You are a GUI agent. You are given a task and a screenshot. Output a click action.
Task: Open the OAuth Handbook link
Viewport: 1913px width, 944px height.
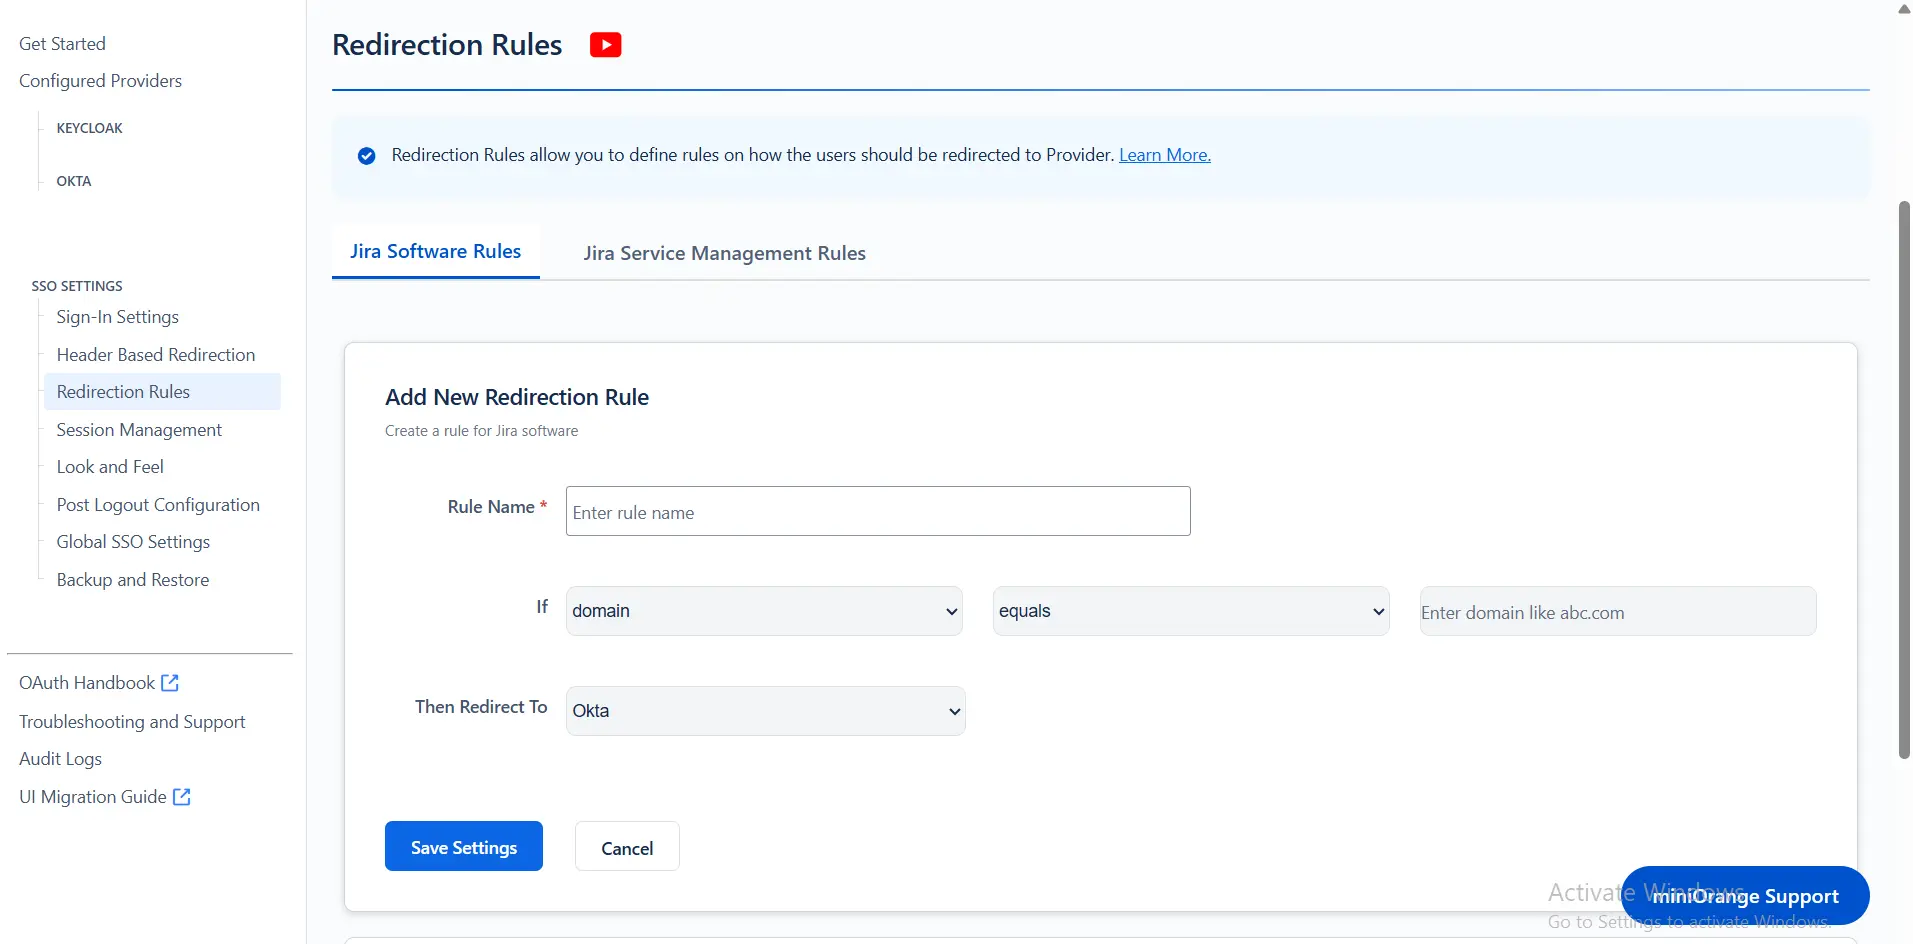[x=87, y=683]
